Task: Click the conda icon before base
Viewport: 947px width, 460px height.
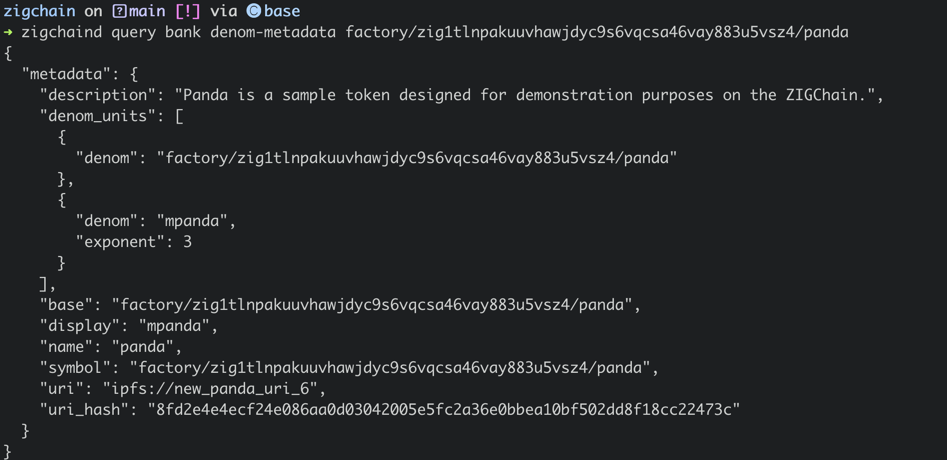Action: (253, 11)
